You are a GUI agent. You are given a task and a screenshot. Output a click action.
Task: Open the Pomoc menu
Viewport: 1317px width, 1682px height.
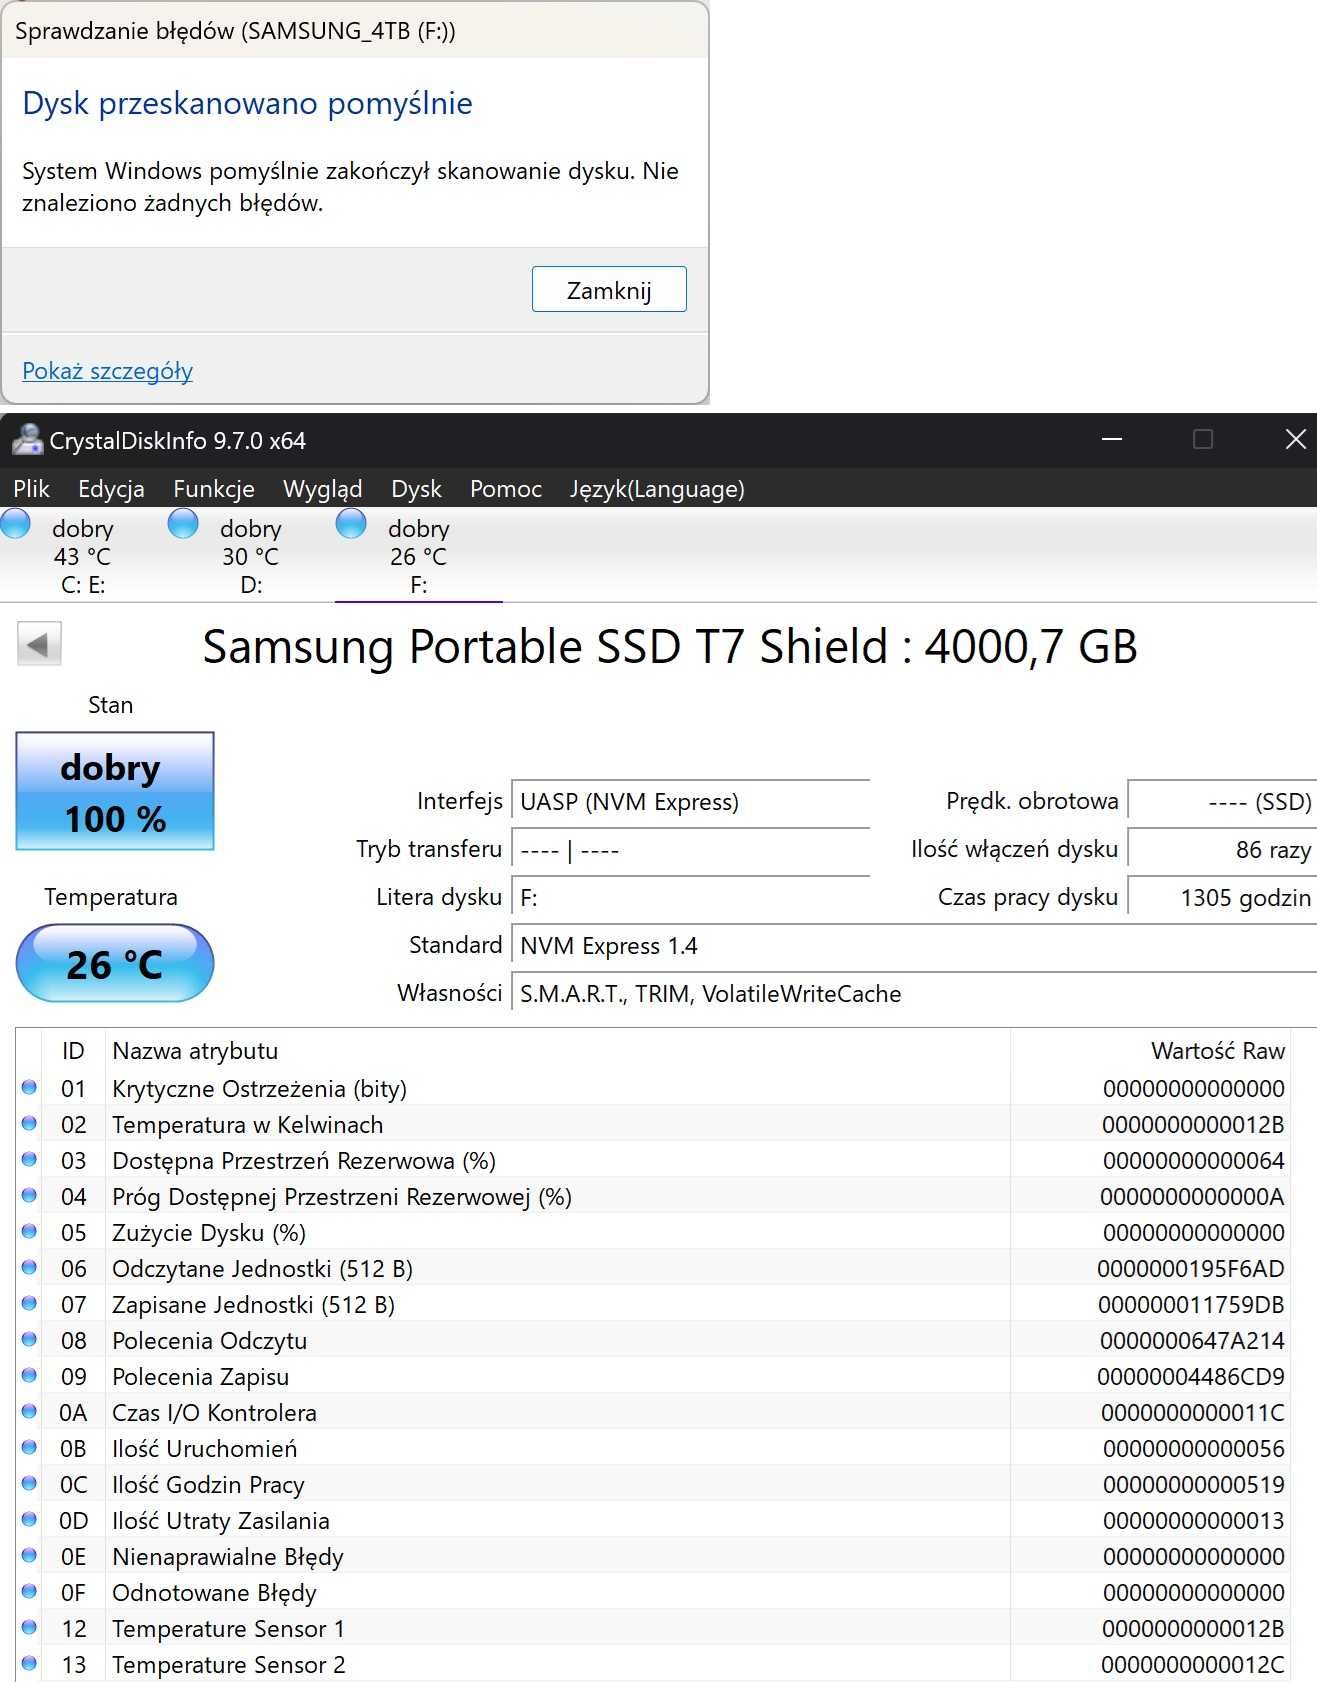point(506,489)
